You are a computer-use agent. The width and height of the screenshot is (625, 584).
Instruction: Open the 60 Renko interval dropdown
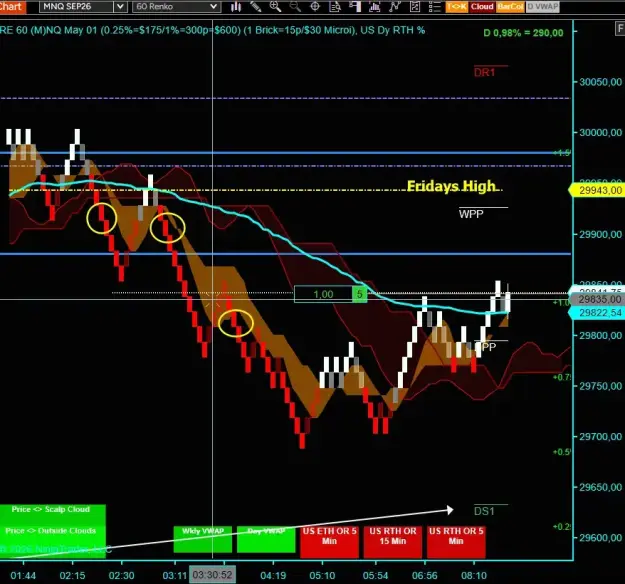[x=176, y=6]
